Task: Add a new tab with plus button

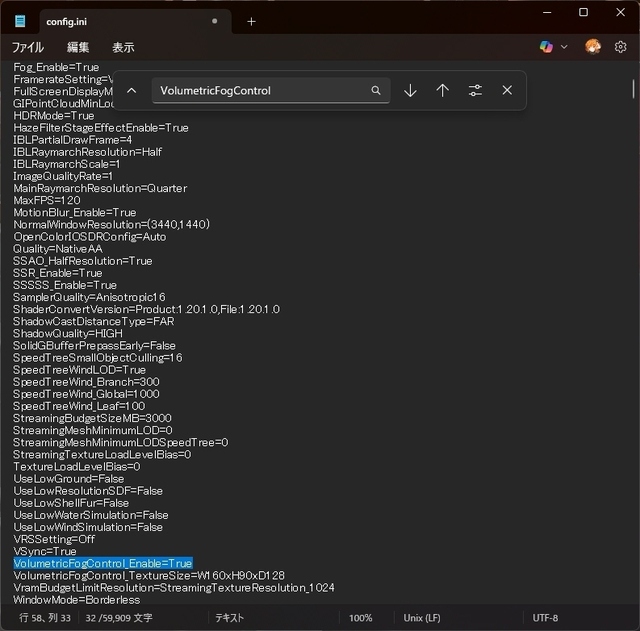Action: pyautogui.click(x=251, y=21)
